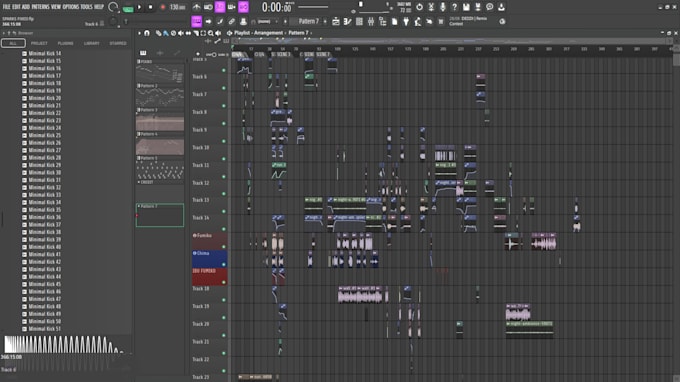Select the select tool in playlist toolbar
Screen dimensions: 680x382
[x=203, y=33]
